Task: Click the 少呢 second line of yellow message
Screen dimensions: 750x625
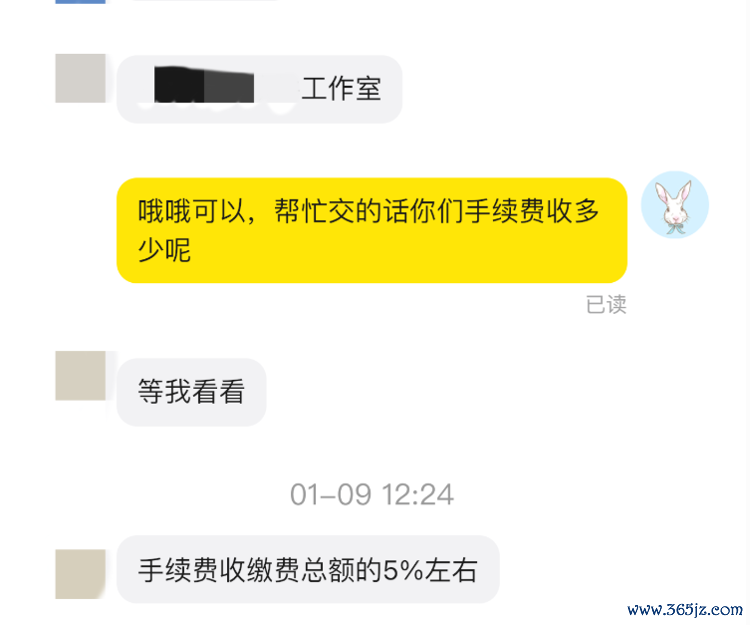Action: point(165,250)
